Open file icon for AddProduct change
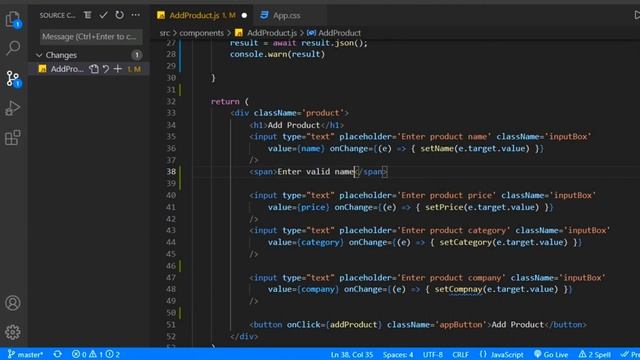This screenshot has height=360, width=640. (94, 69)
